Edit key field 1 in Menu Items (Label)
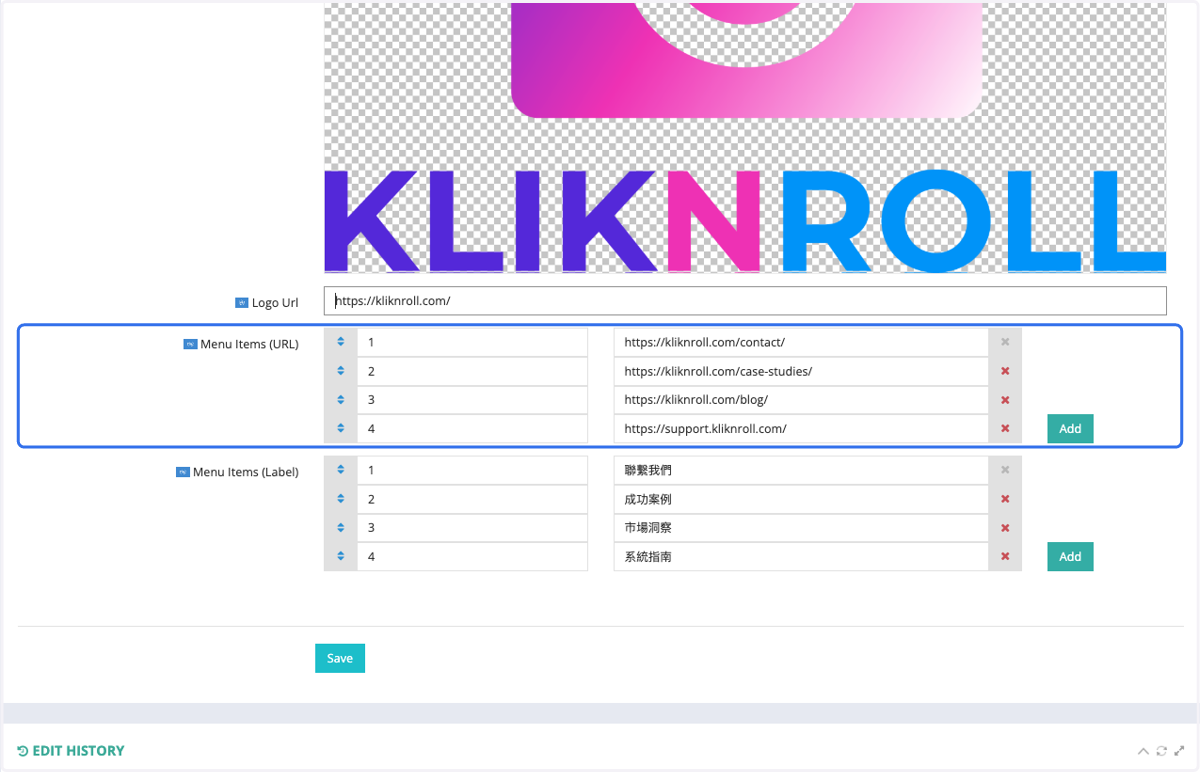 [x=472, y=470]
